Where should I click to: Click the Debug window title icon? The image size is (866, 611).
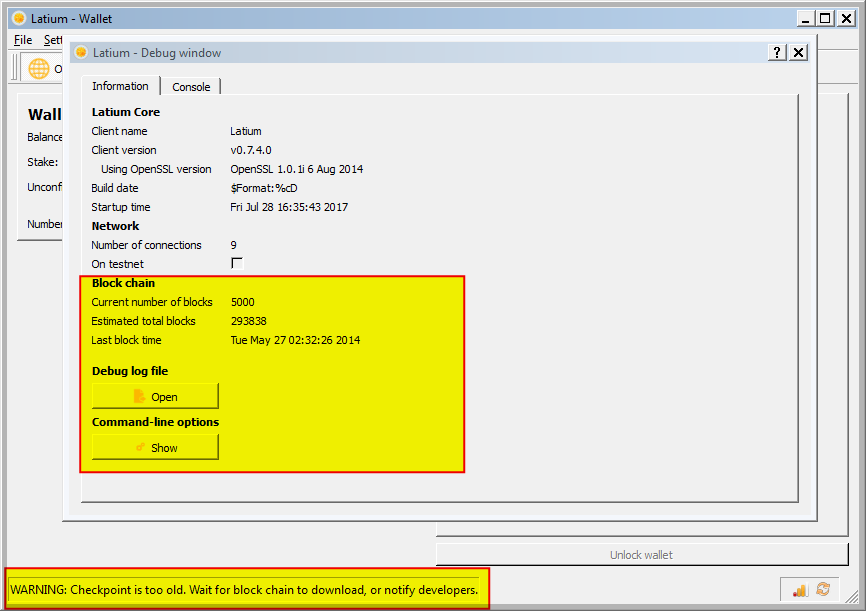(81, 52)
